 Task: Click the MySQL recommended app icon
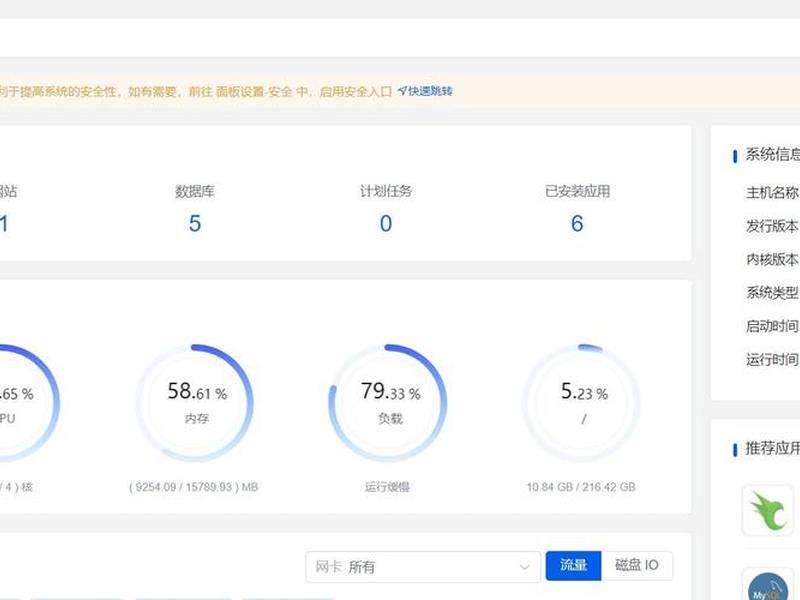click(x=768, y=586)
